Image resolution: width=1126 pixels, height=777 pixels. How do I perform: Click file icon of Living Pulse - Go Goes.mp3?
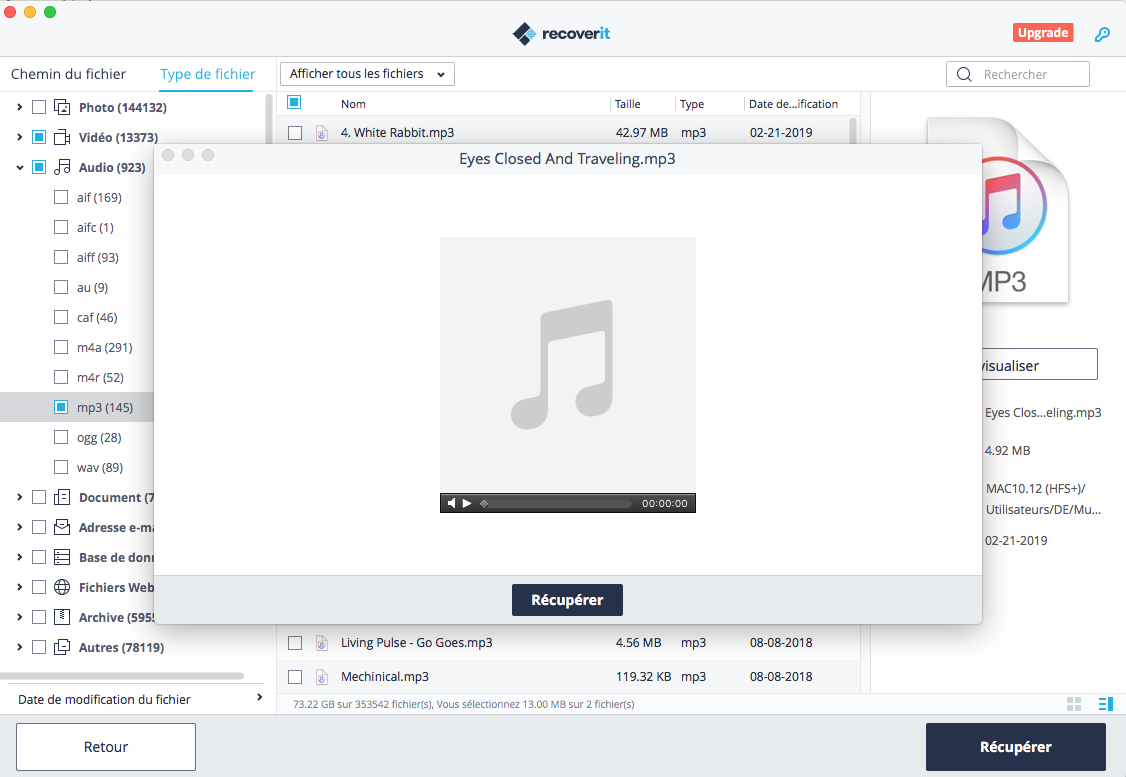(322, 643)
